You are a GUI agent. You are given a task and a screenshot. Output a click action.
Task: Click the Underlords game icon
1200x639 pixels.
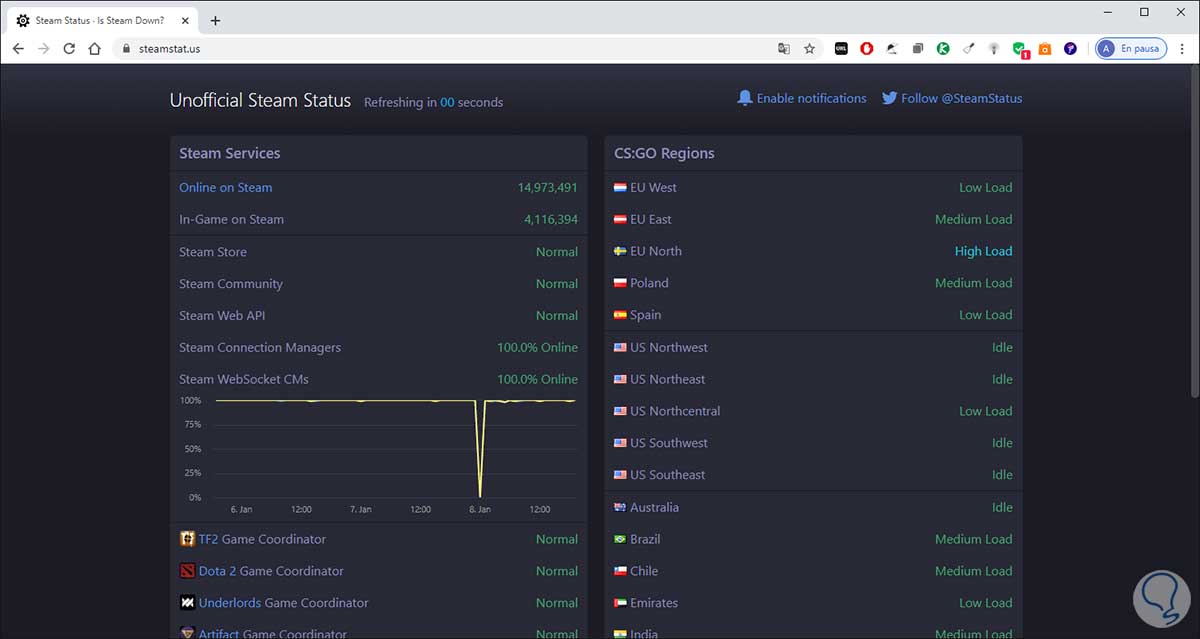(187, 603)
